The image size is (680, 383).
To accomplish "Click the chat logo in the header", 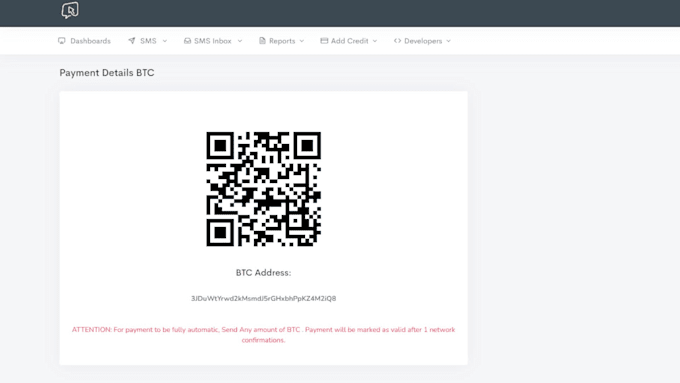I will pyautogui.click(x=70, y=10).
